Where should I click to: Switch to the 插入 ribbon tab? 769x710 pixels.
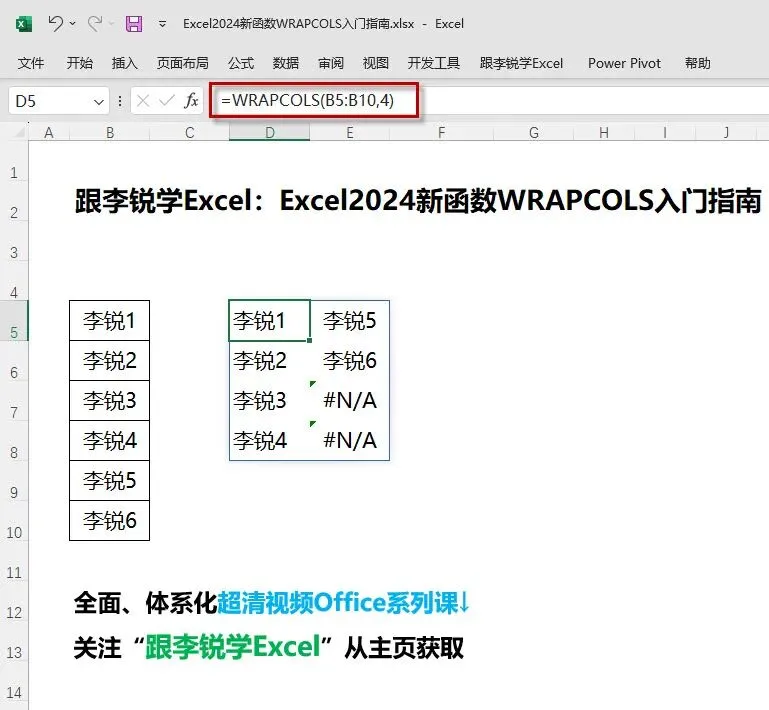click(x=125, y=63)
